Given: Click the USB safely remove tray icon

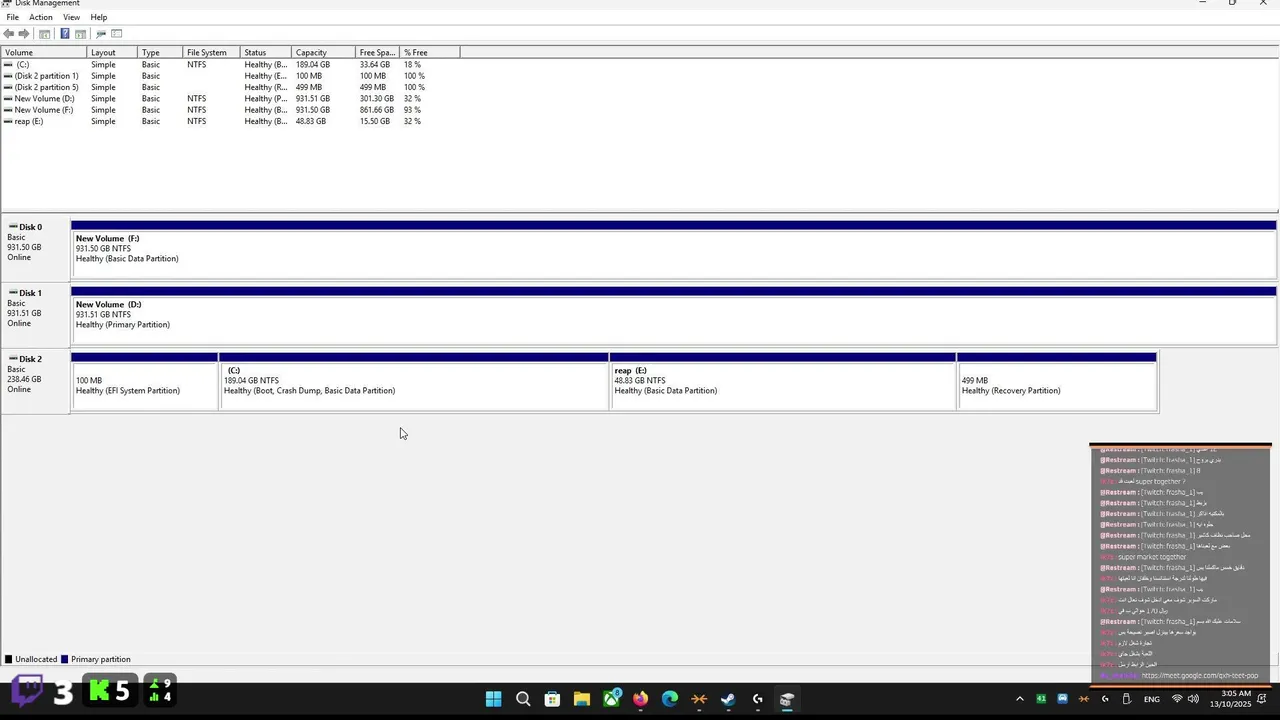Looking at the screenshot, I should (1126, 699).
